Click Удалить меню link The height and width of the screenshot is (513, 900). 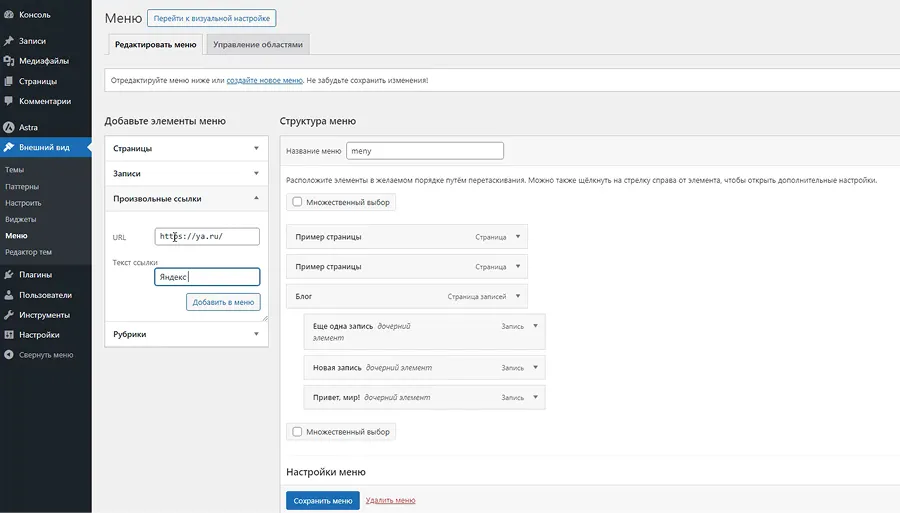390,500
